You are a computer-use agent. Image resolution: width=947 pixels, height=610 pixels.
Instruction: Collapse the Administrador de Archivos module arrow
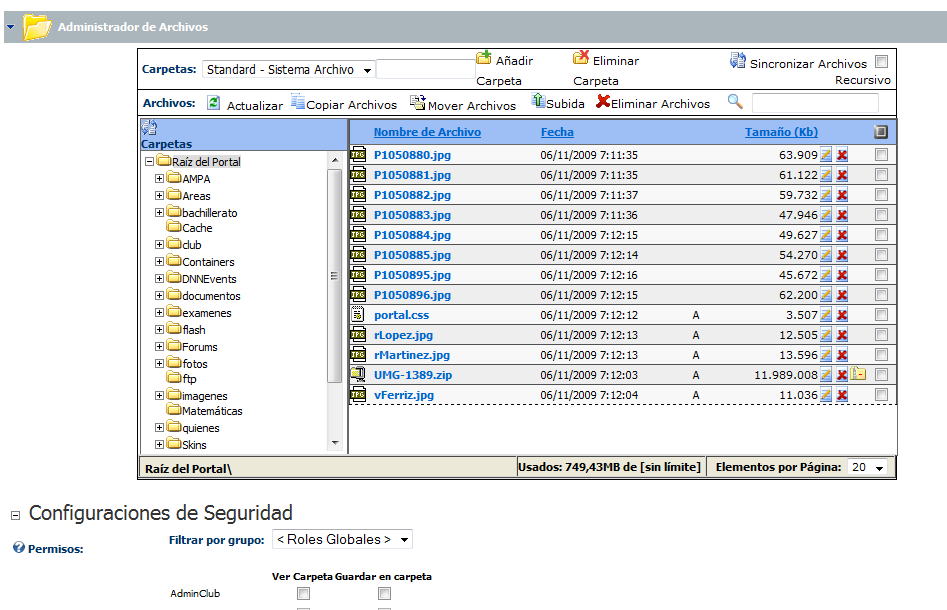11,27
